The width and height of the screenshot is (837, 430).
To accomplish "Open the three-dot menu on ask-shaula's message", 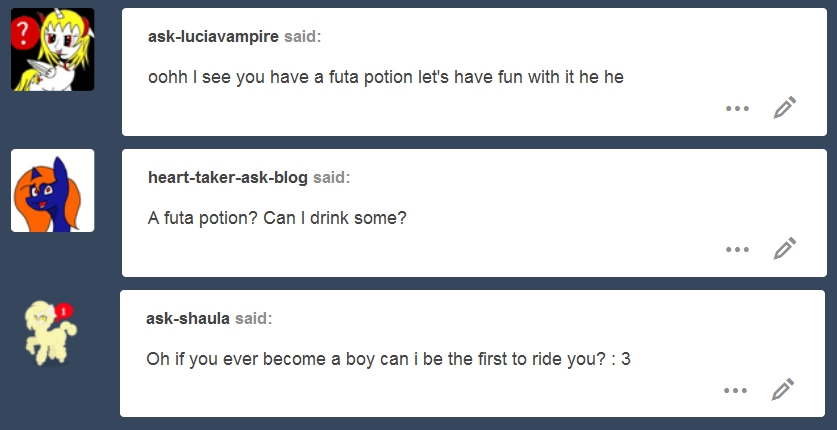I will pos(736,389).
